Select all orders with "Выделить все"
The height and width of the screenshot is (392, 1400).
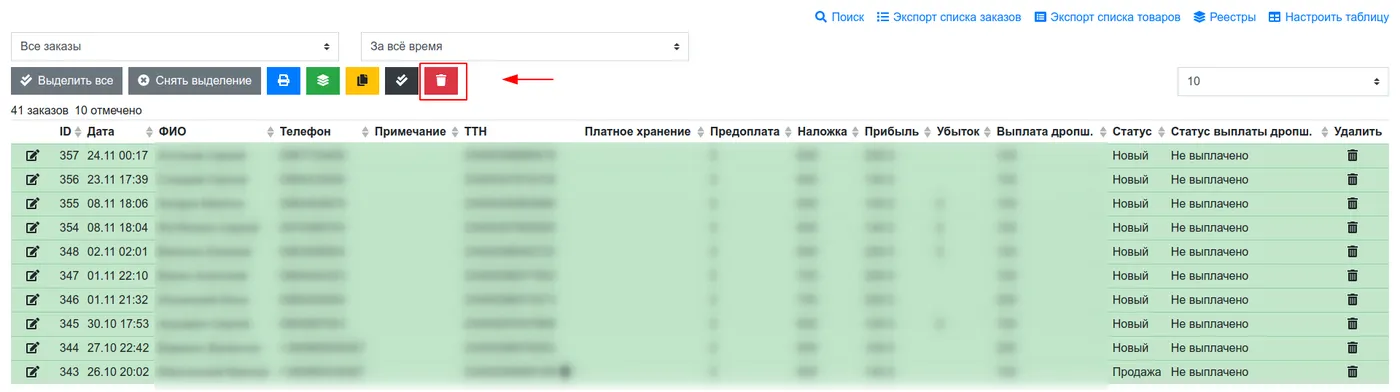tap(67, 81)
